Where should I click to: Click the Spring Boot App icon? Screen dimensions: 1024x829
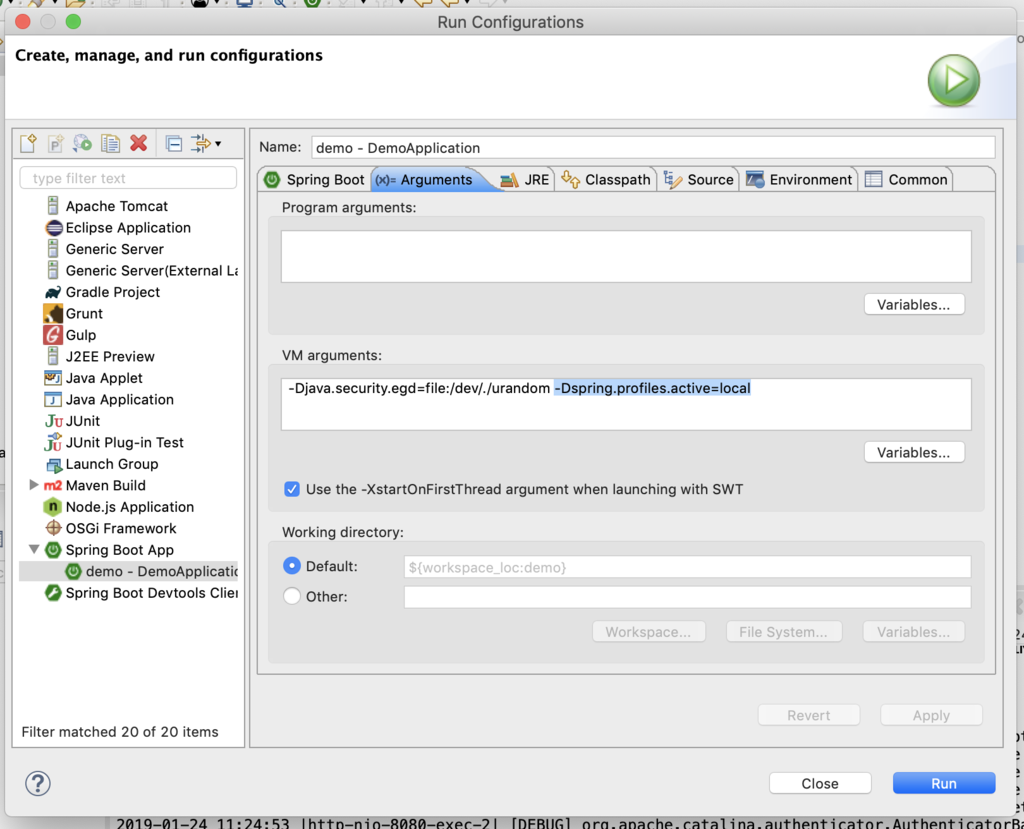tap(53, 550)
